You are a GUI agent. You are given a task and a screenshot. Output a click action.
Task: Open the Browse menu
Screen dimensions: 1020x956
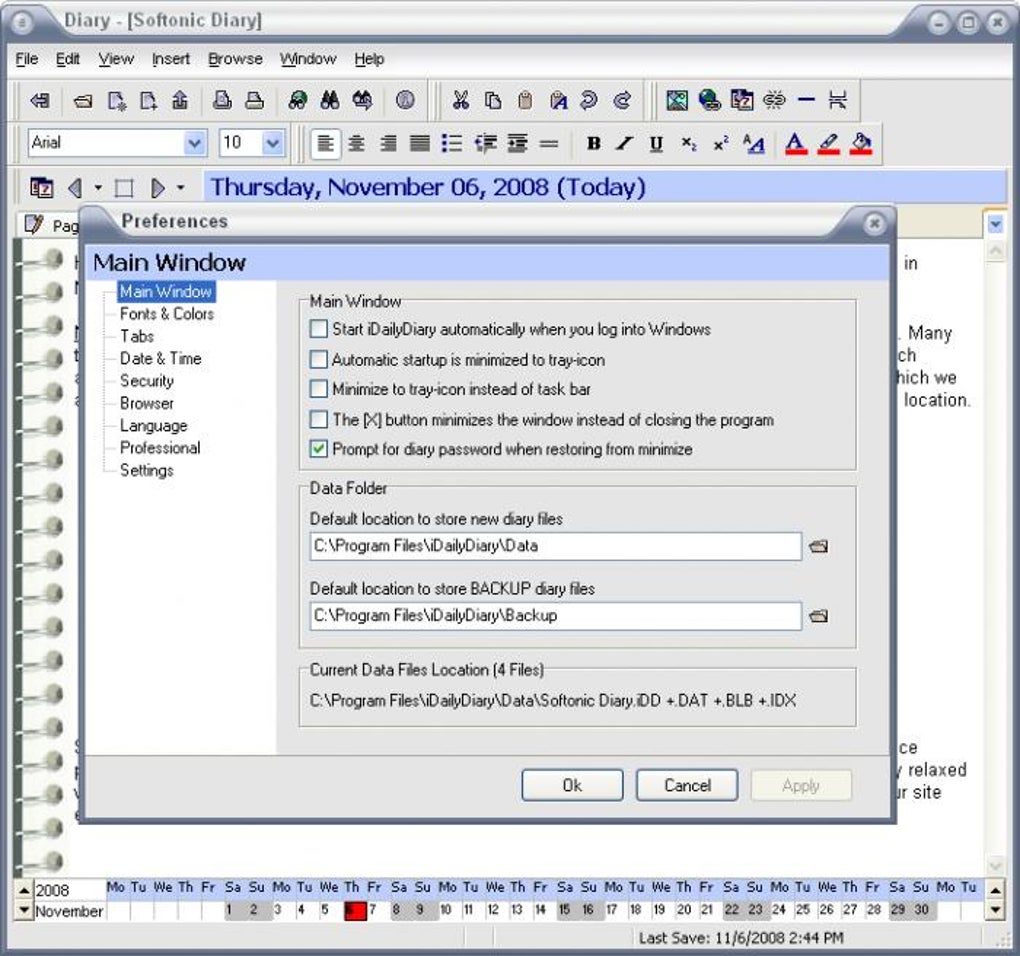(235, 59)
